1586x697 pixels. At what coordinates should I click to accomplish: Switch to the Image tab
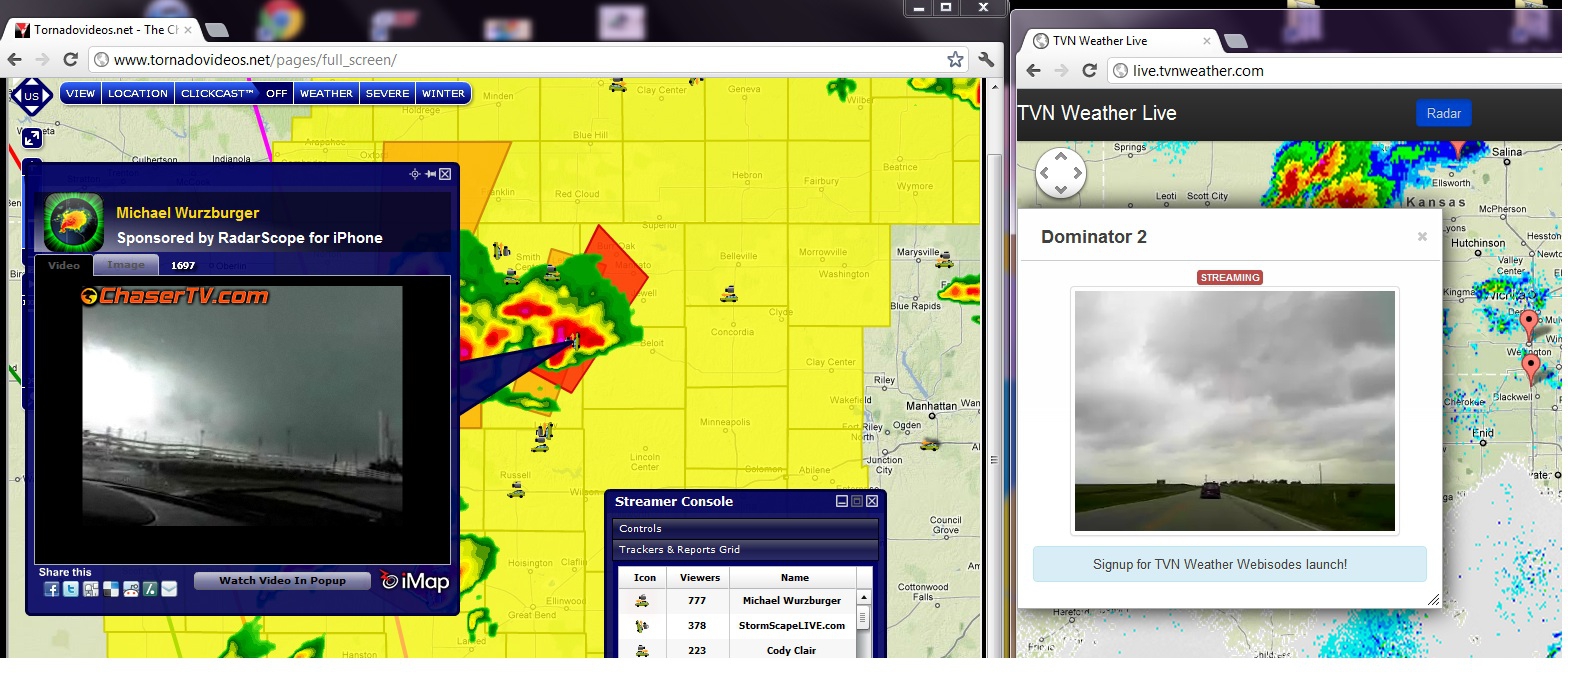pos(126,265)
